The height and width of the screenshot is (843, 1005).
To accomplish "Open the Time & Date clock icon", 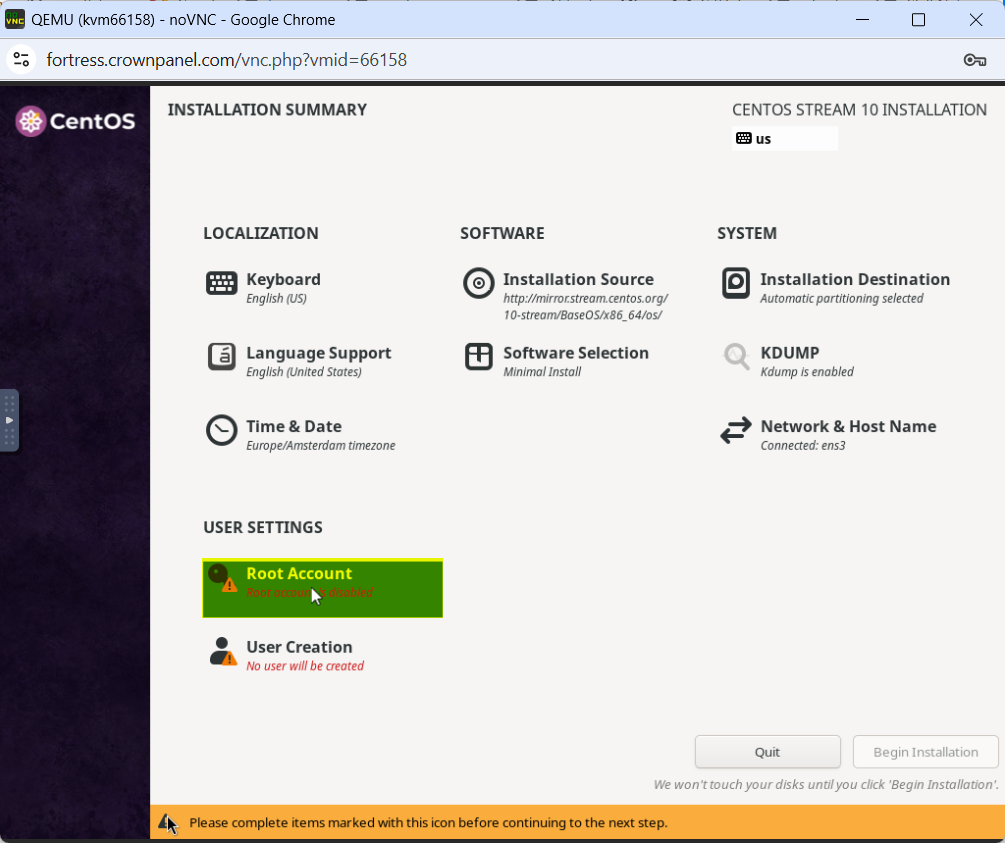I will click(x=222, y=430).
